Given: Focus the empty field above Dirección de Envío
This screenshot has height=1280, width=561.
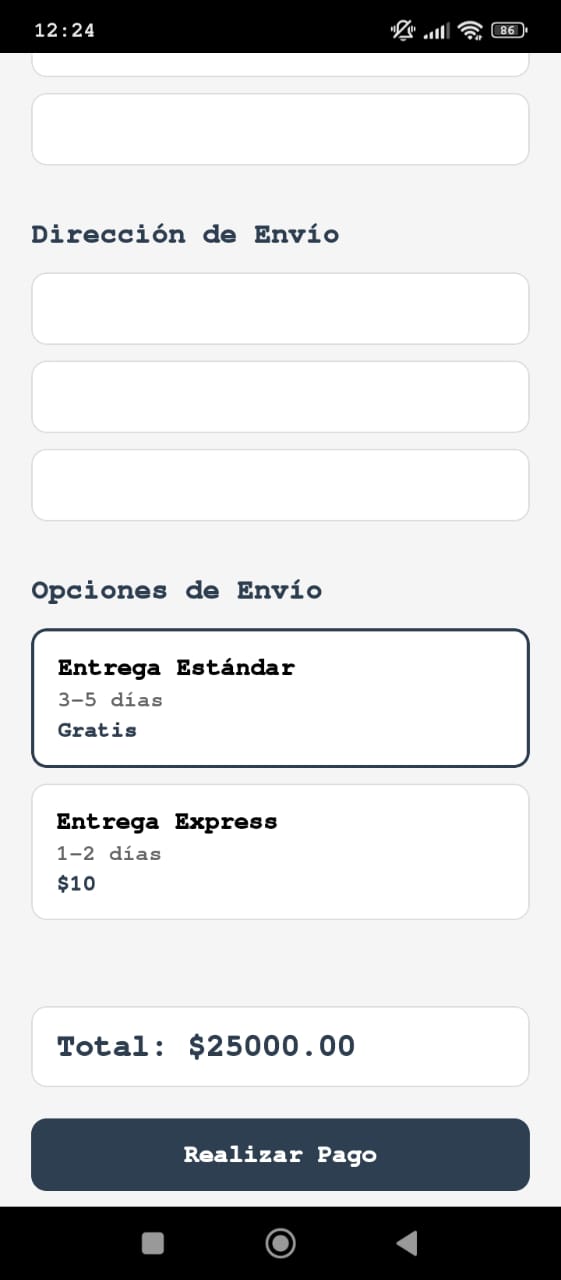Looking at the screenshot, I should pyautogui.click(x=280, y=129).
